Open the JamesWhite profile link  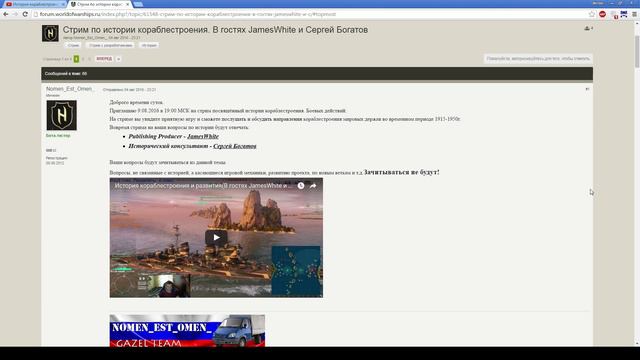point(203,136)
